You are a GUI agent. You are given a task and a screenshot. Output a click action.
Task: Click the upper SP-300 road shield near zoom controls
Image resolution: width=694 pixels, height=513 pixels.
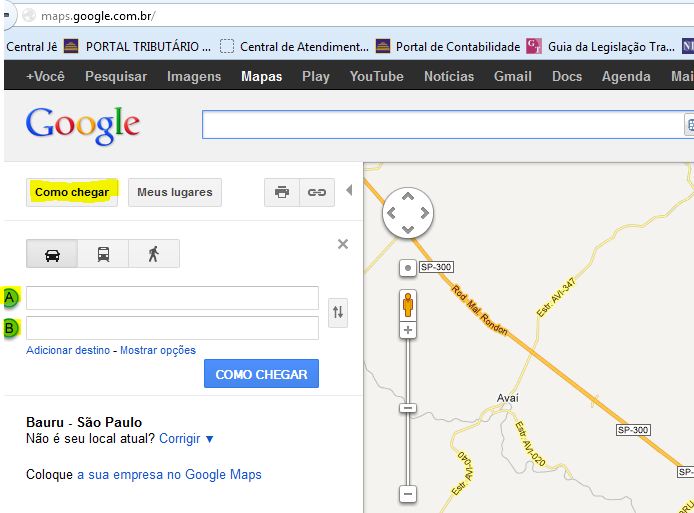pos(436,267)
